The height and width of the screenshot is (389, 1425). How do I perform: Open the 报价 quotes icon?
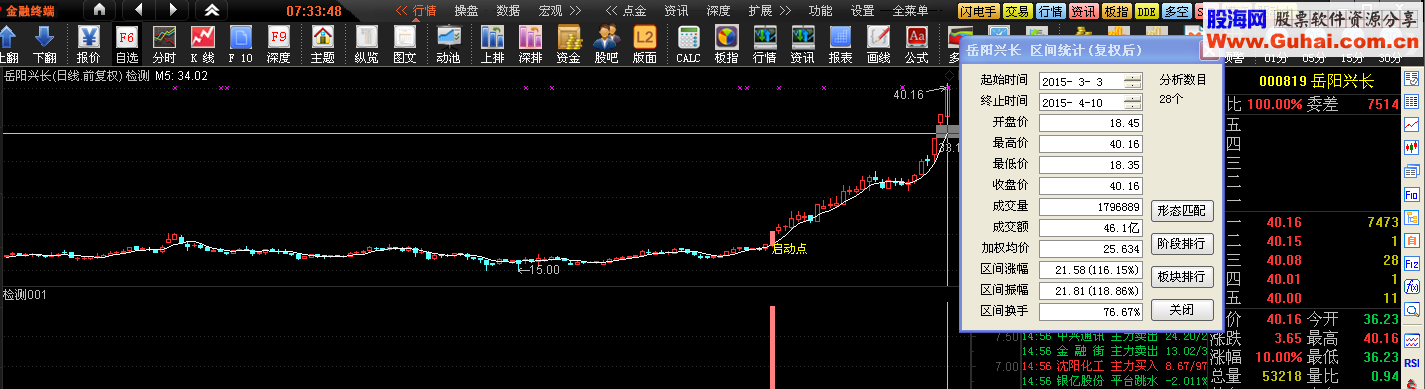click(88, 38)
